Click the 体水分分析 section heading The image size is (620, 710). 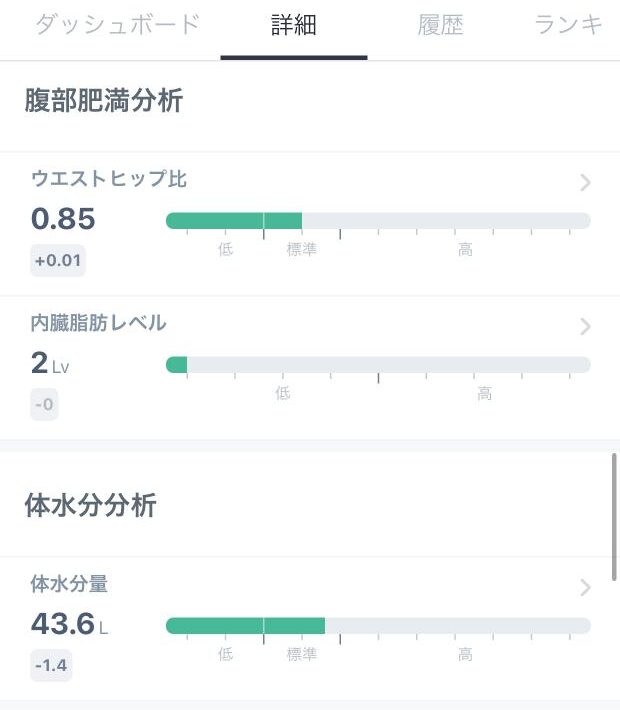click(x=91, y=505)
